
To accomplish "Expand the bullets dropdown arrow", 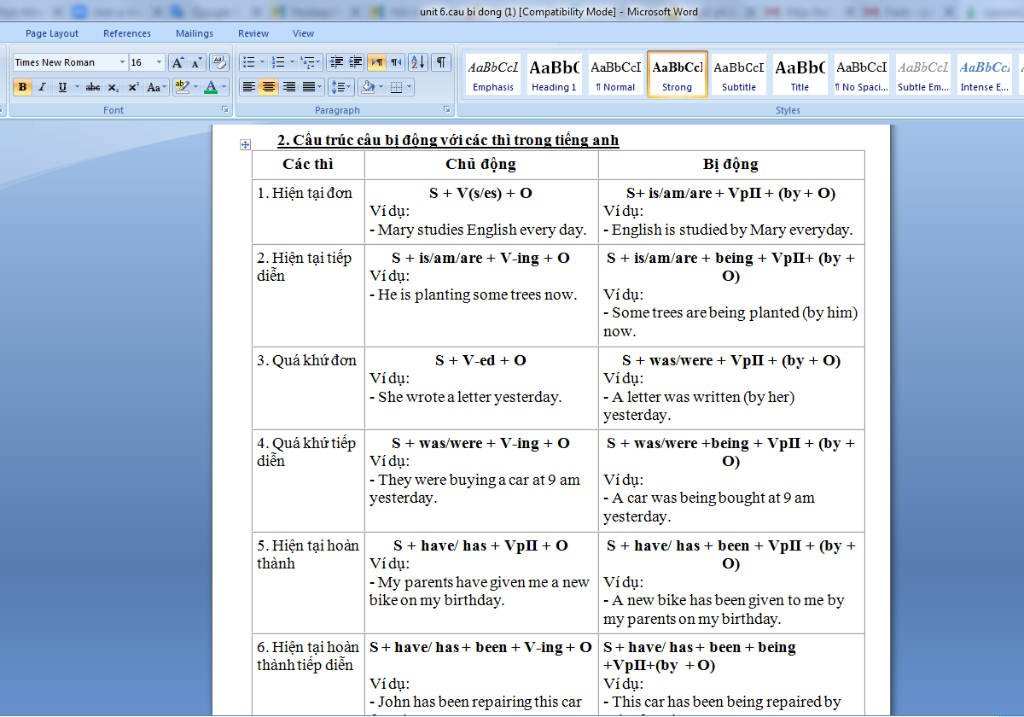I will point(263,63).
